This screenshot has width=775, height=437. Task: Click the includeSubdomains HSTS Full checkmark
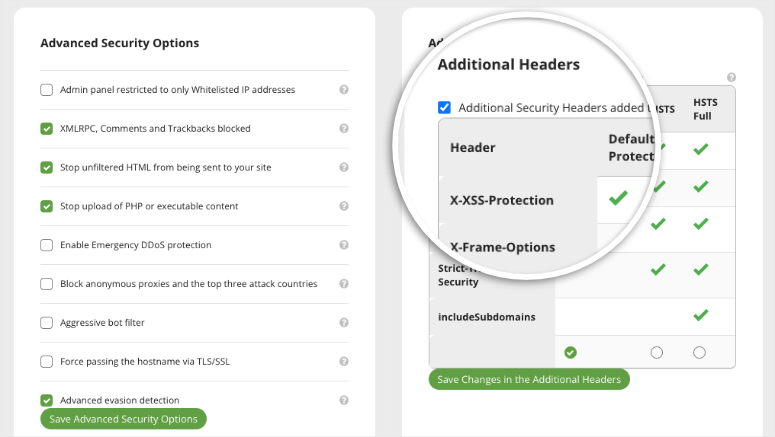(x=700, y=315)
